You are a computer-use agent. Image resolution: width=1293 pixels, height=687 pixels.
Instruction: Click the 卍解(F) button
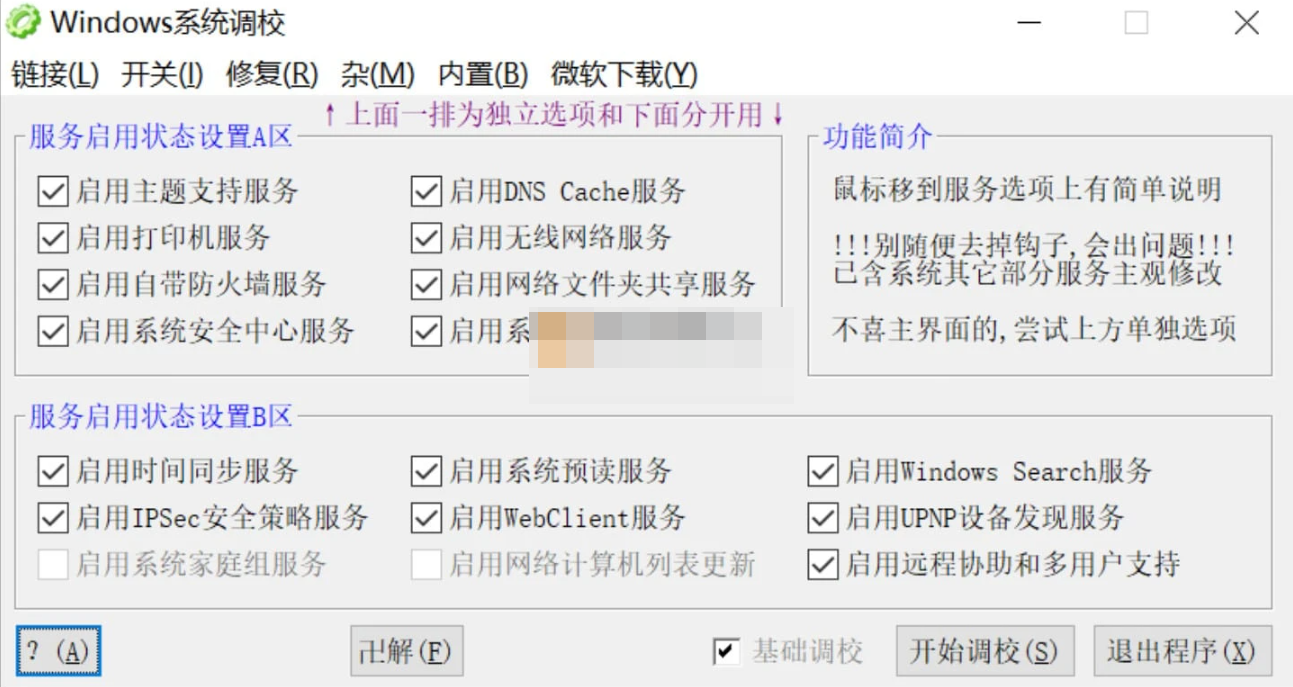click(x=406, y=651)
